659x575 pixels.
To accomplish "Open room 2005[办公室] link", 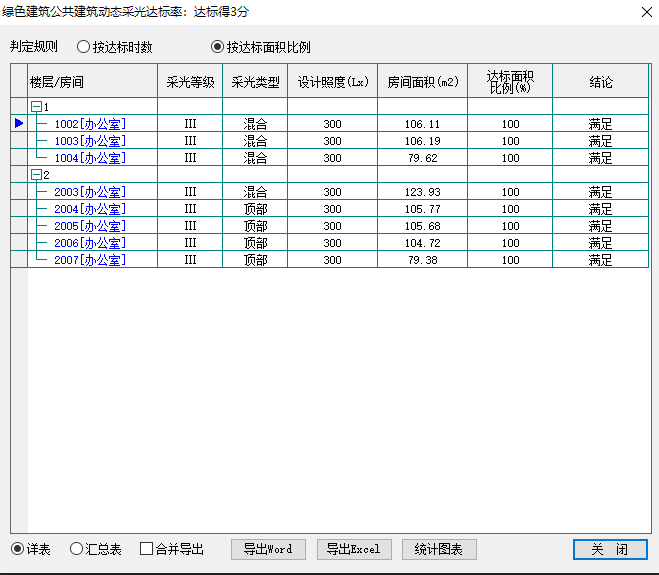I will click(90, 226).
